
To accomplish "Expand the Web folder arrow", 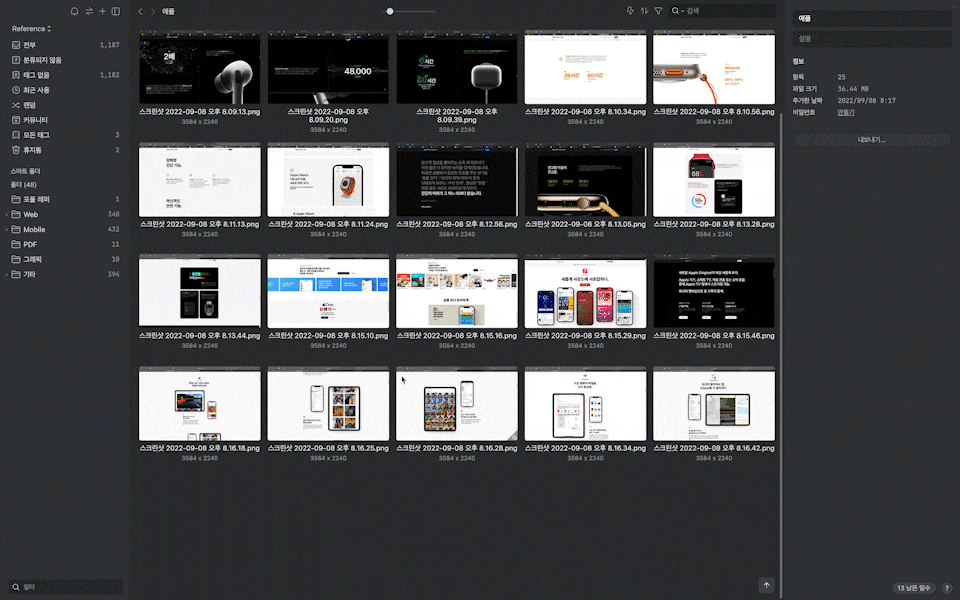I will pos(7,214).
